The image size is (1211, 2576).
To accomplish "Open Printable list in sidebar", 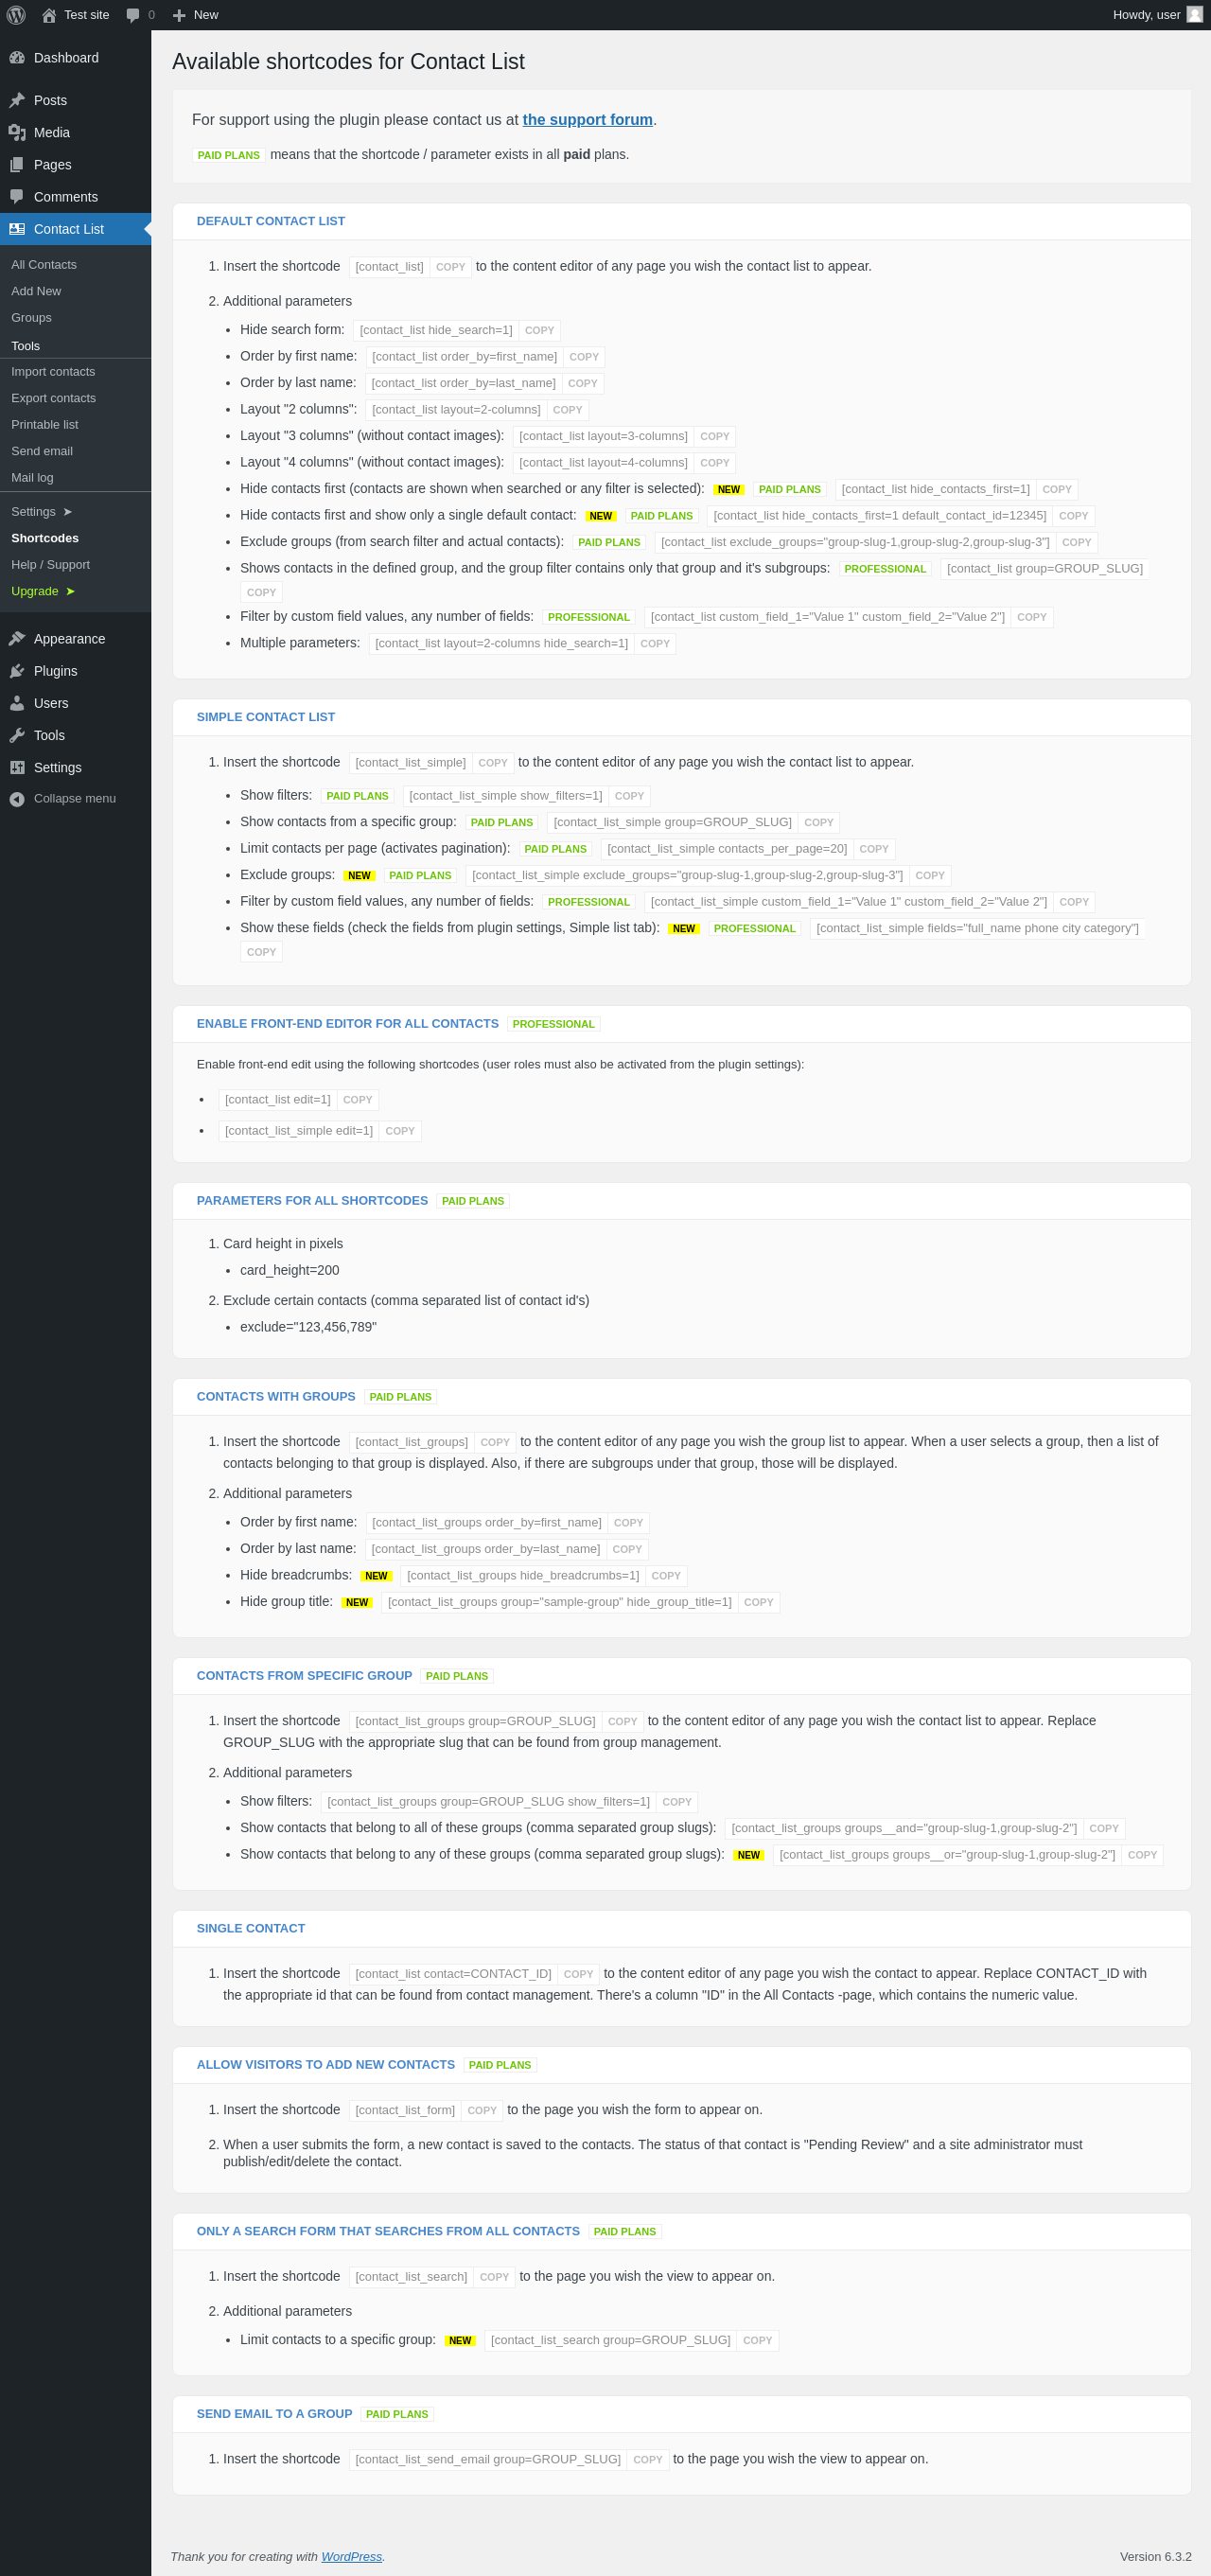I will (45, 425).
